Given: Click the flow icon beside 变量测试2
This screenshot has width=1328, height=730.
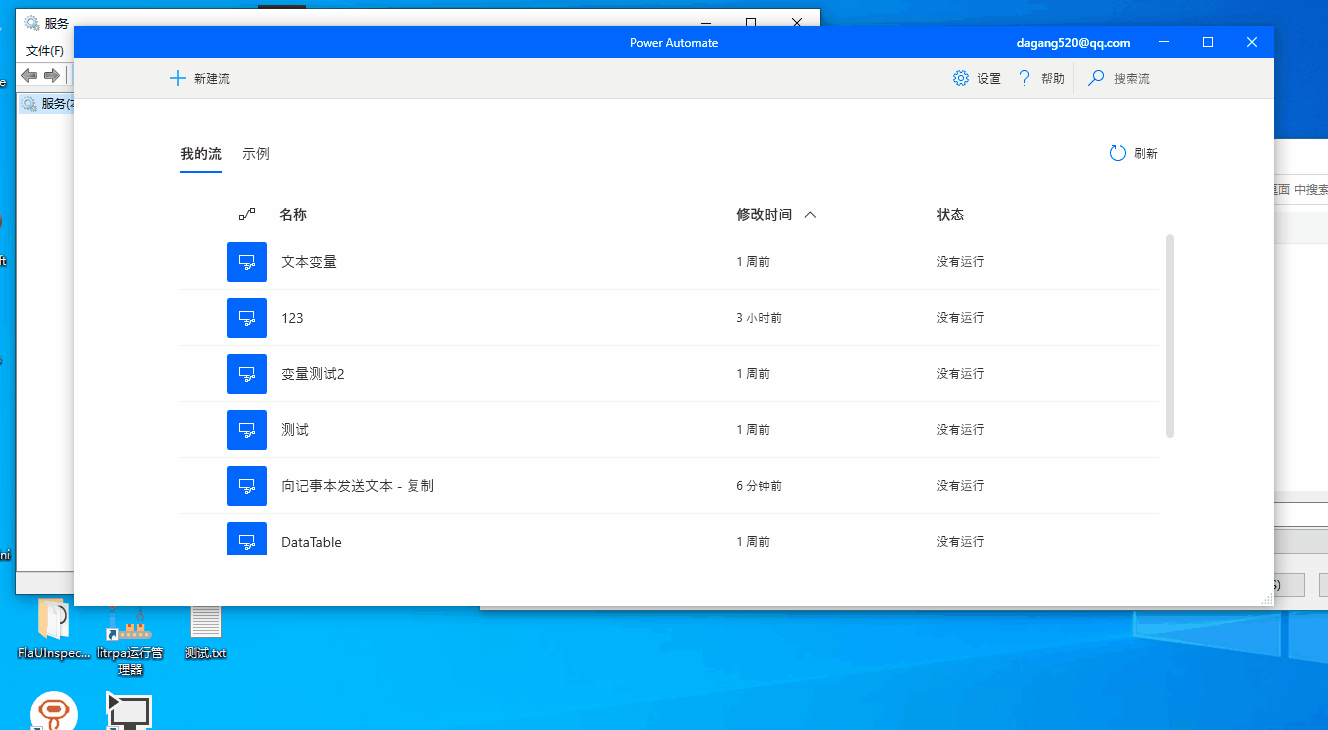Looking at the screenshot, I should click(x=246, y=373).
